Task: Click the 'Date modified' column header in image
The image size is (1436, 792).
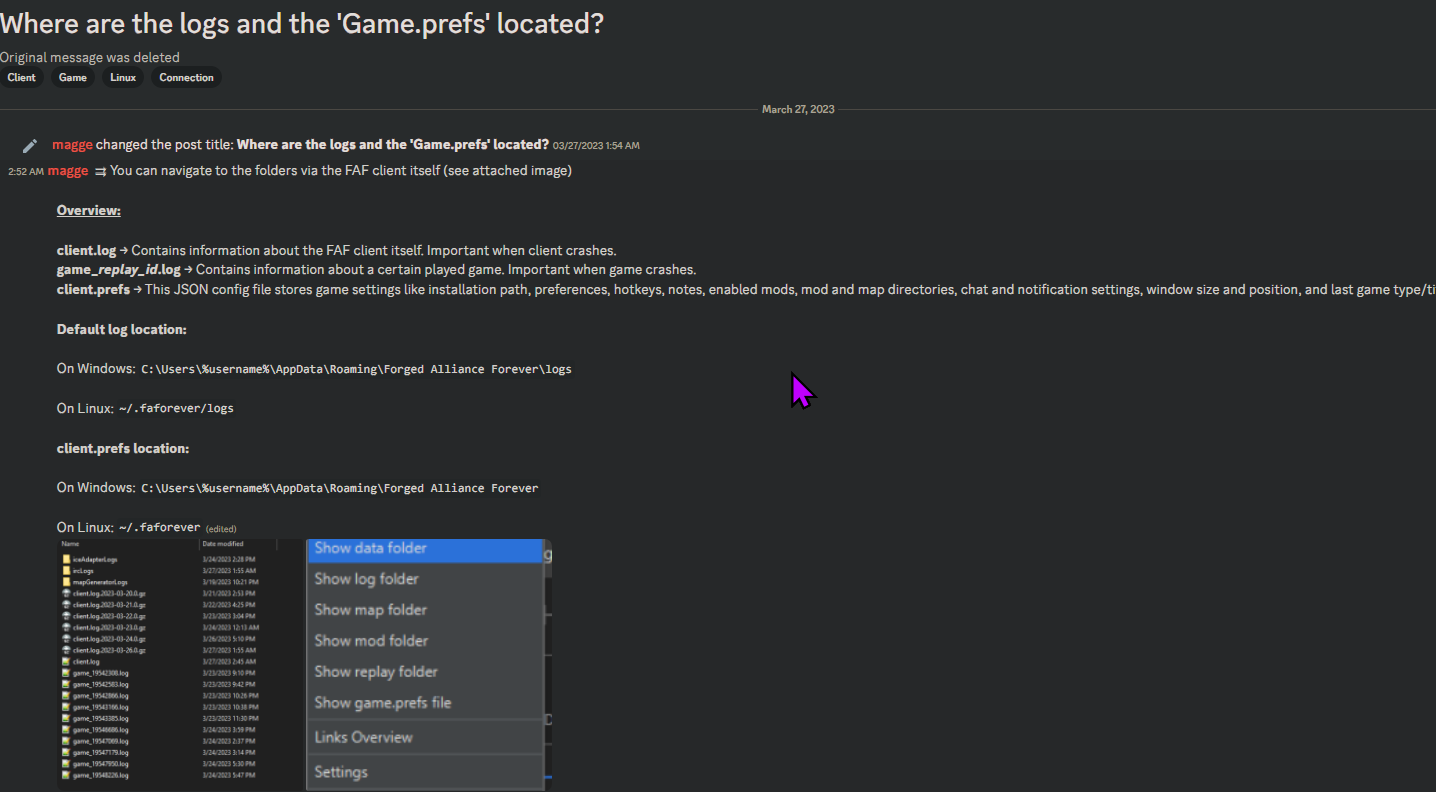Action: click(x=222, y=544)
